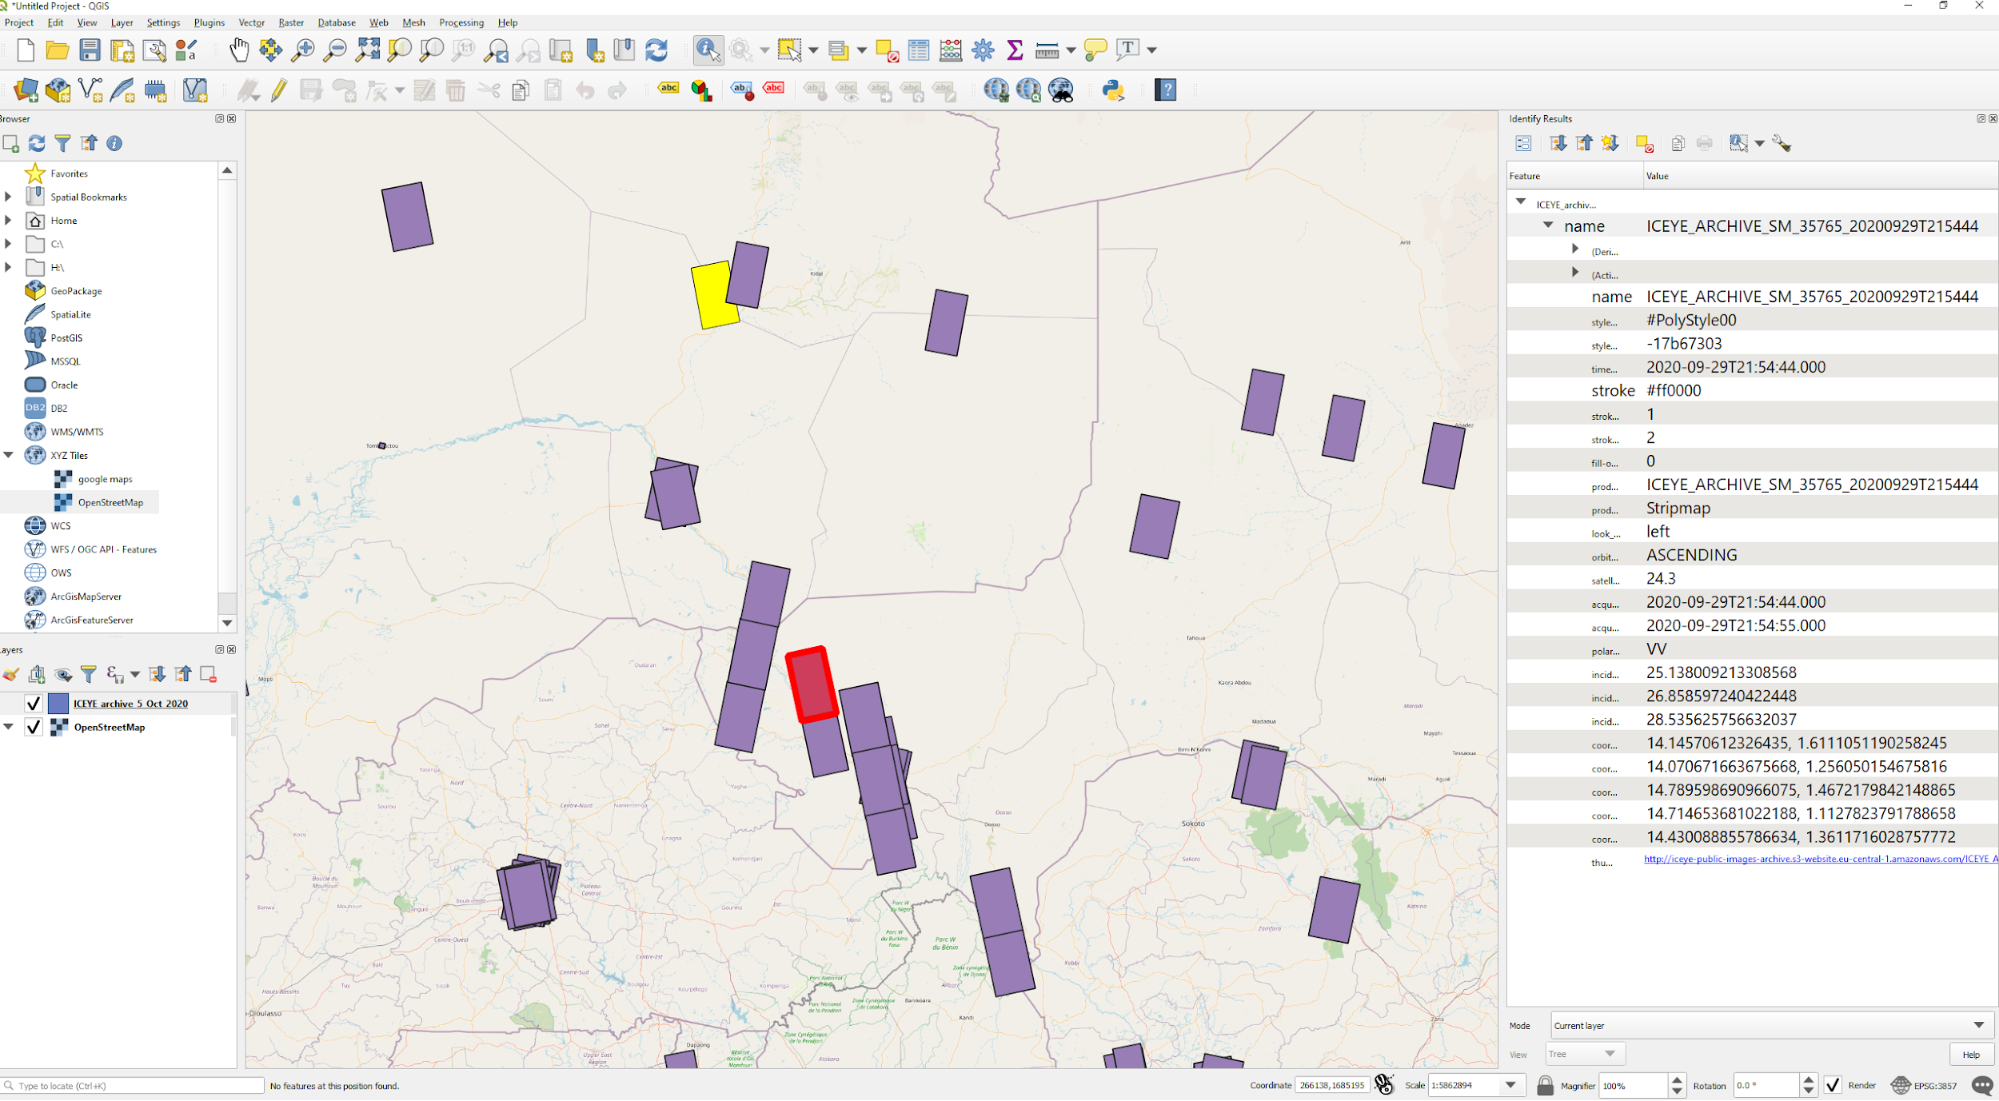Screen dimensions: 1999x1101
Task: Collapse the XYZ Tiles node
Action: pyautogui.click(x=8, y=455)
